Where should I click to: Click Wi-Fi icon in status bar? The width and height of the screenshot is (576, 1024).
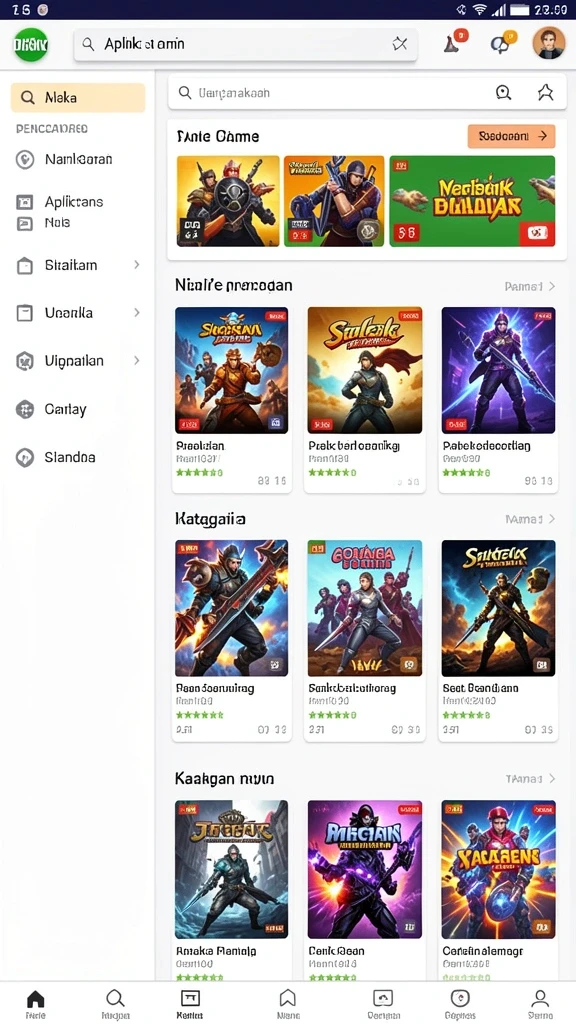coord(480,9)
